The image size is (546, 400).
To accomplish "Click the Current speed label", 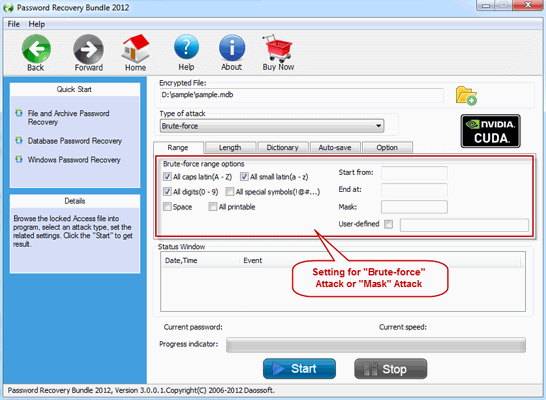I will pos(403,327).
